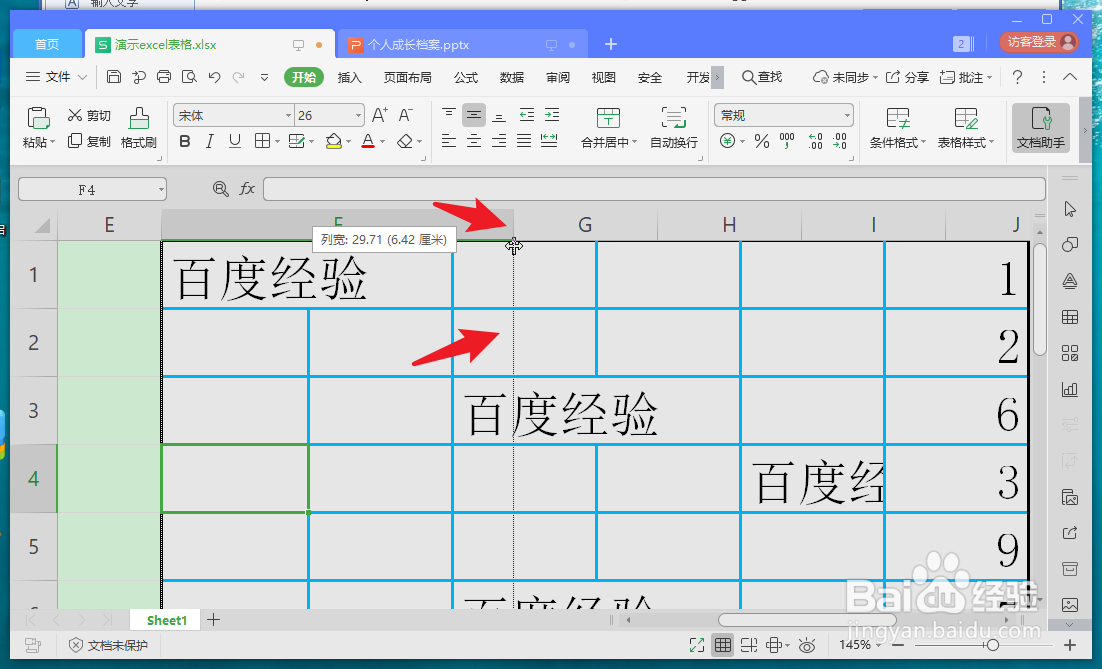Click the help question mark icon

1017,77
